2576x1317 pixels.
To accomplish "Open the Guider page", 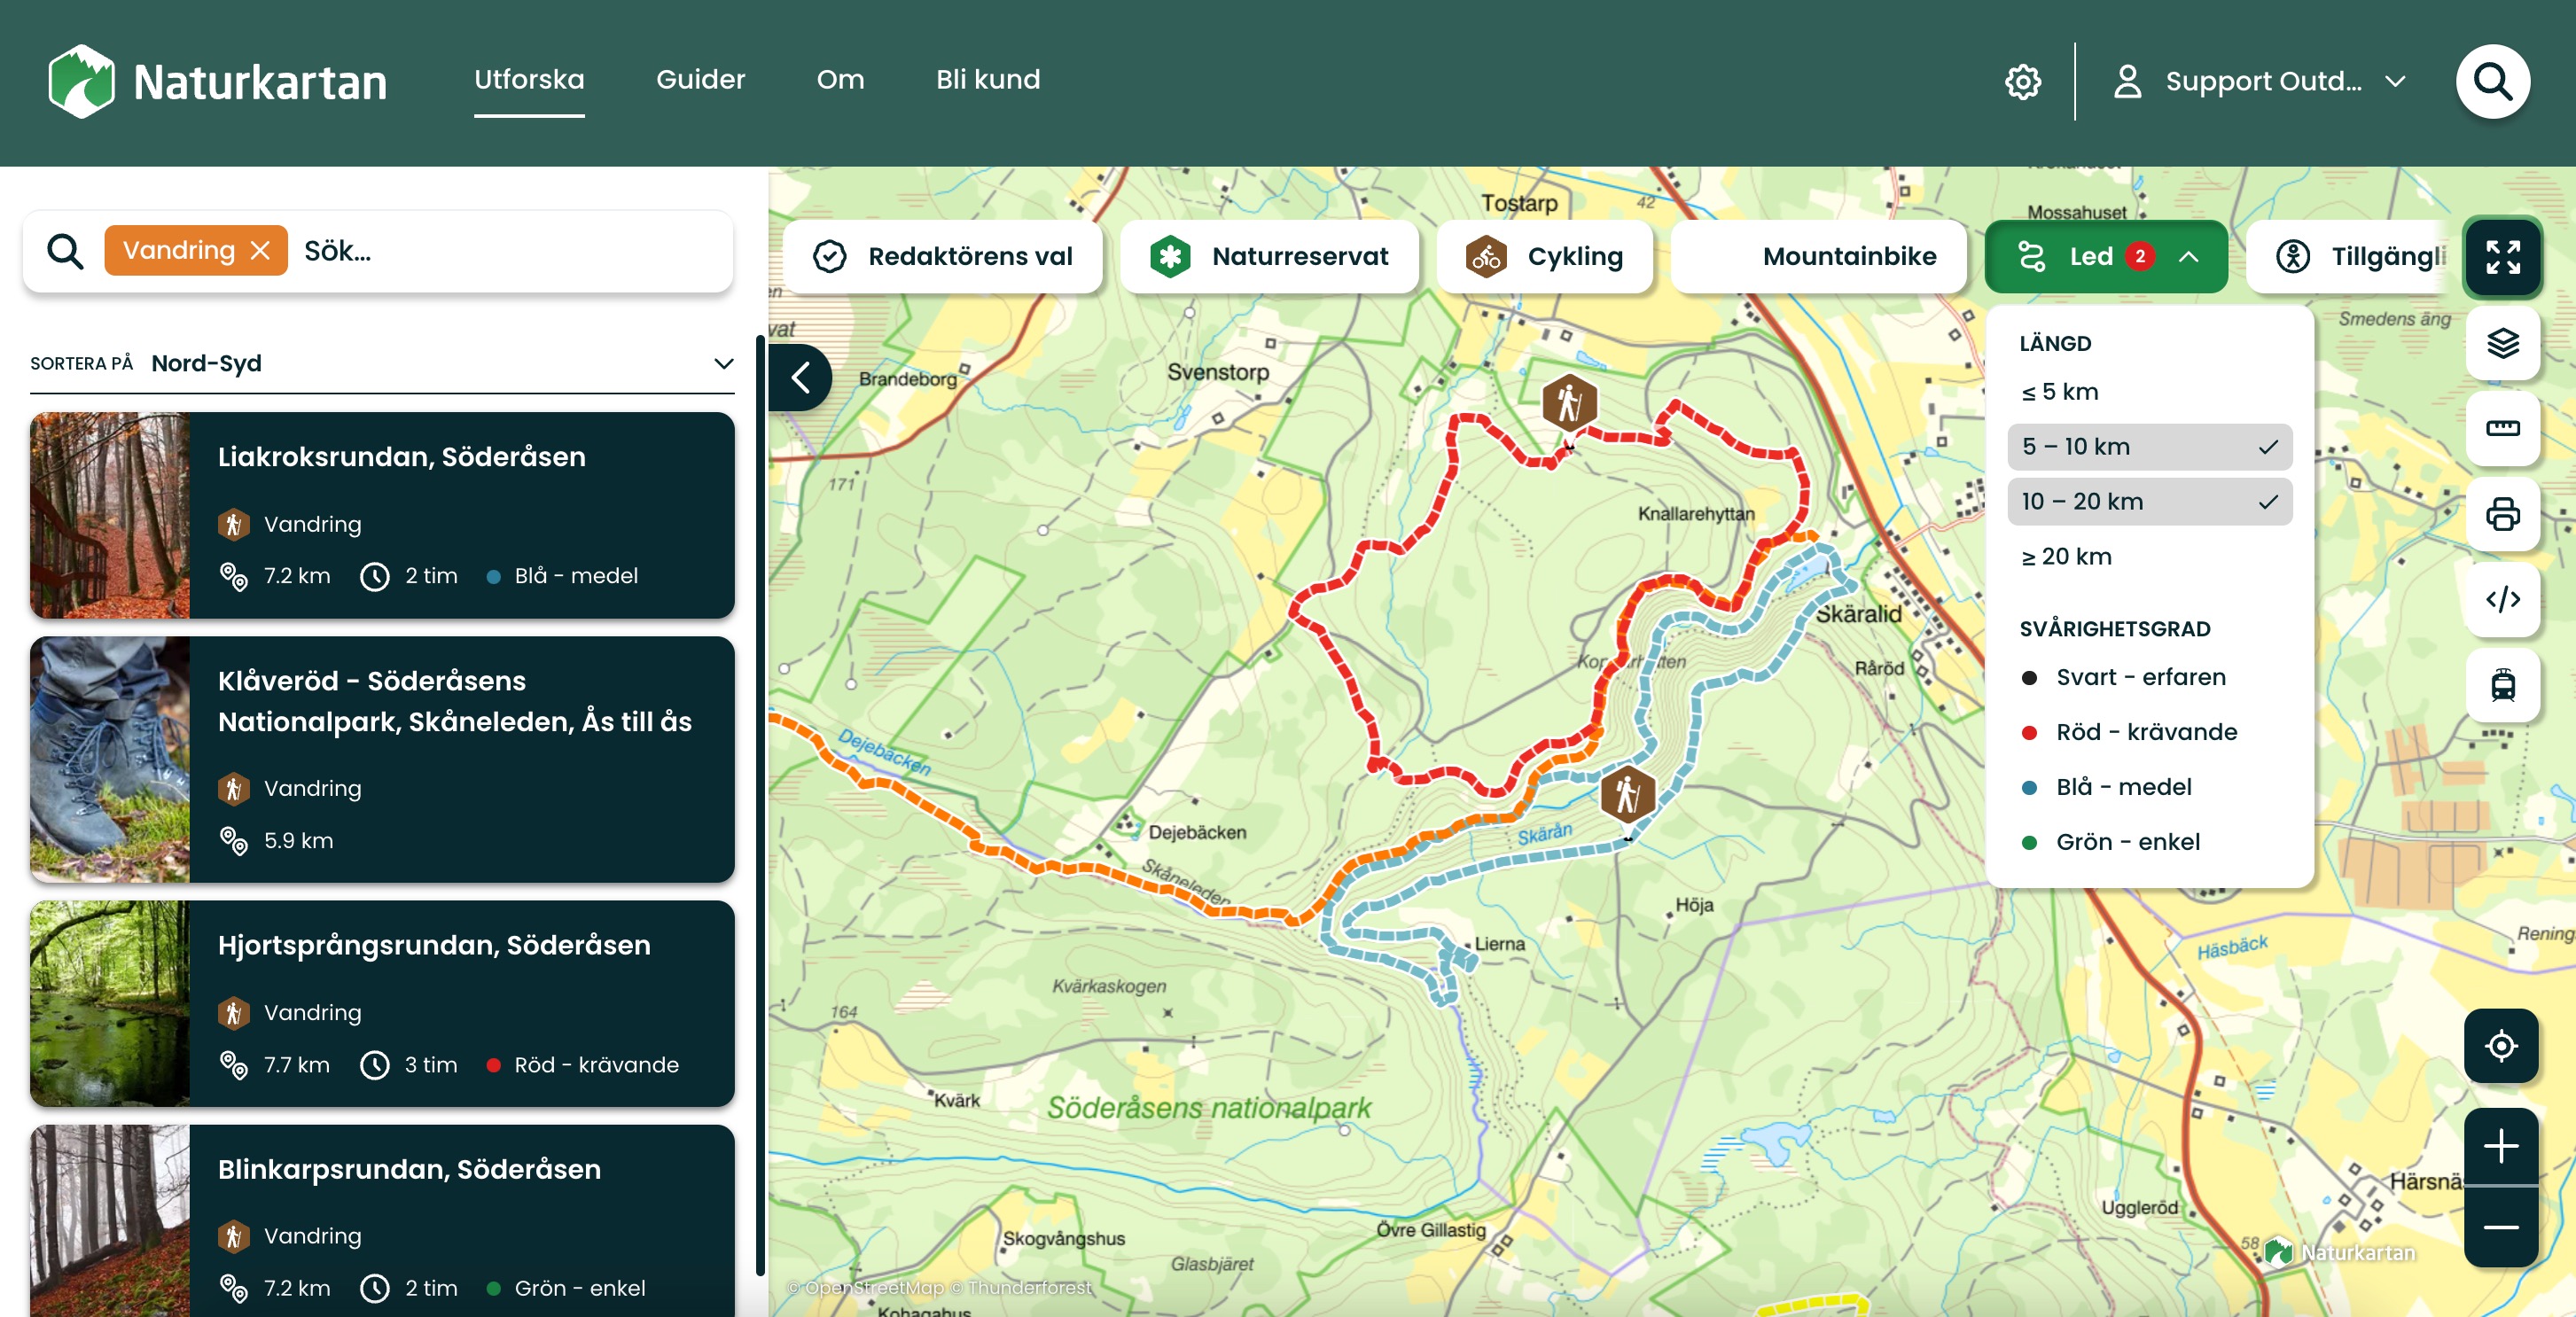I will 700,80.
